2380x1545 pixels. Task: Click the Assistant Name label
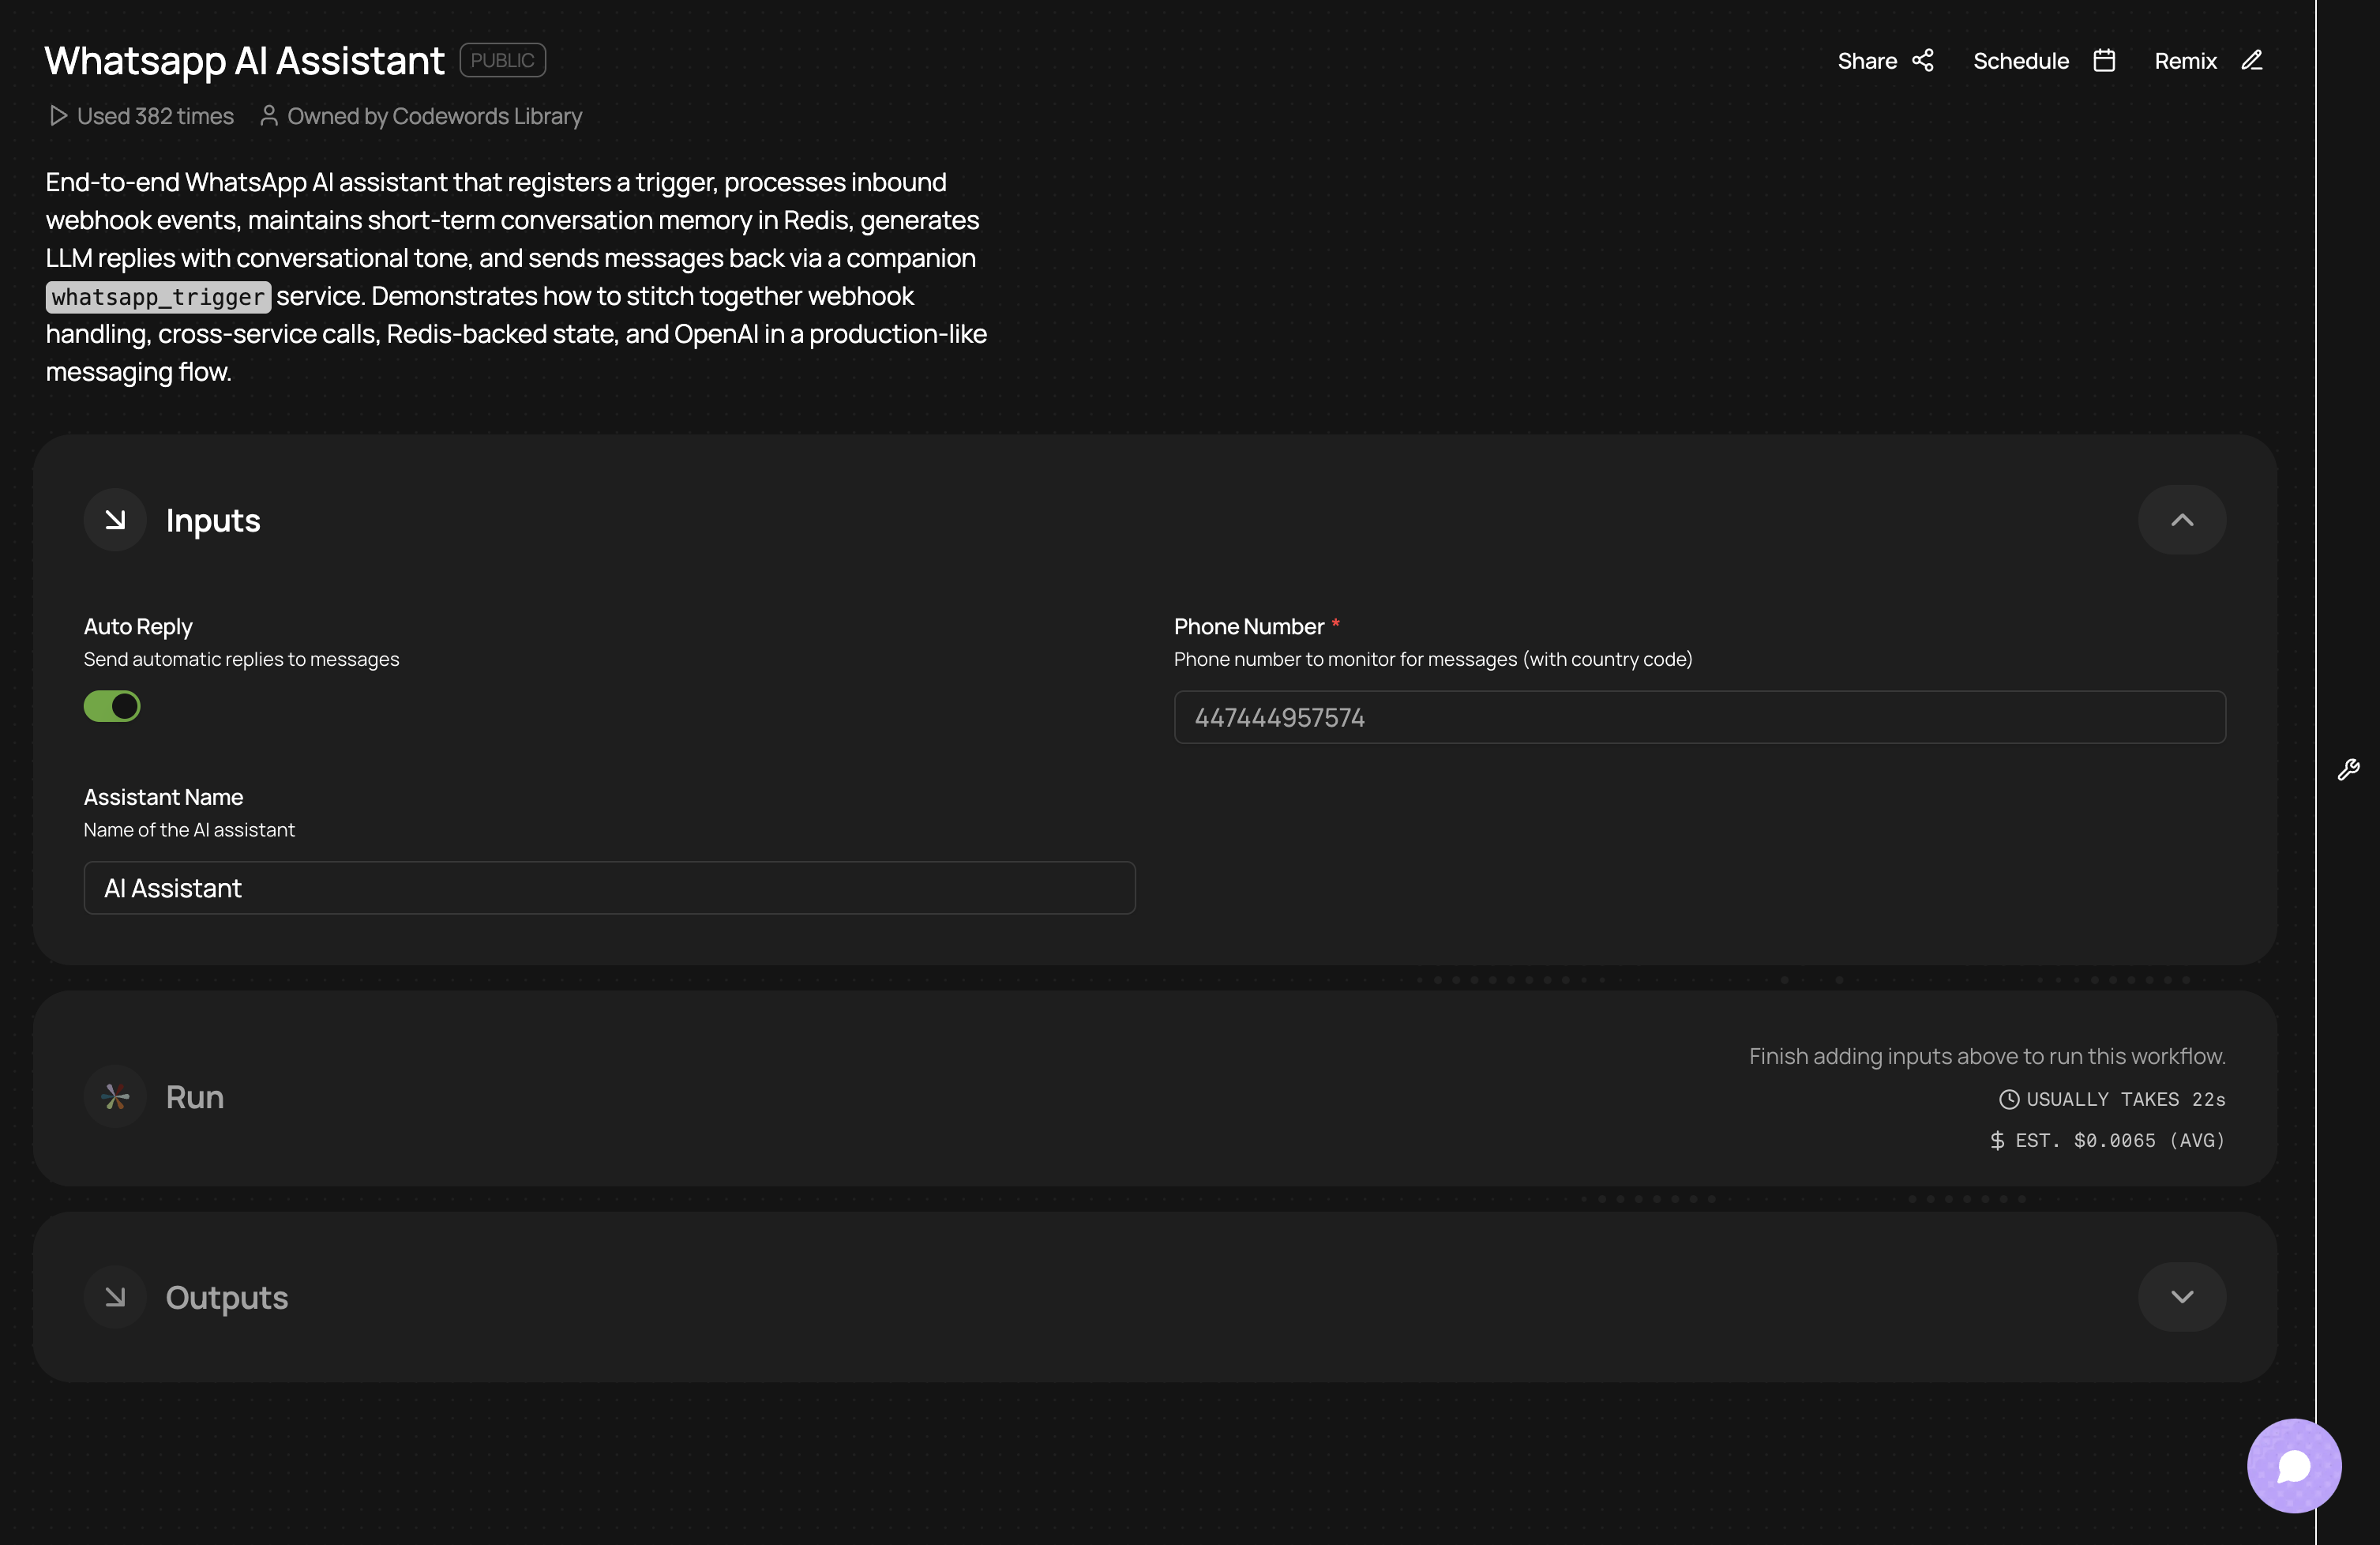164,797
